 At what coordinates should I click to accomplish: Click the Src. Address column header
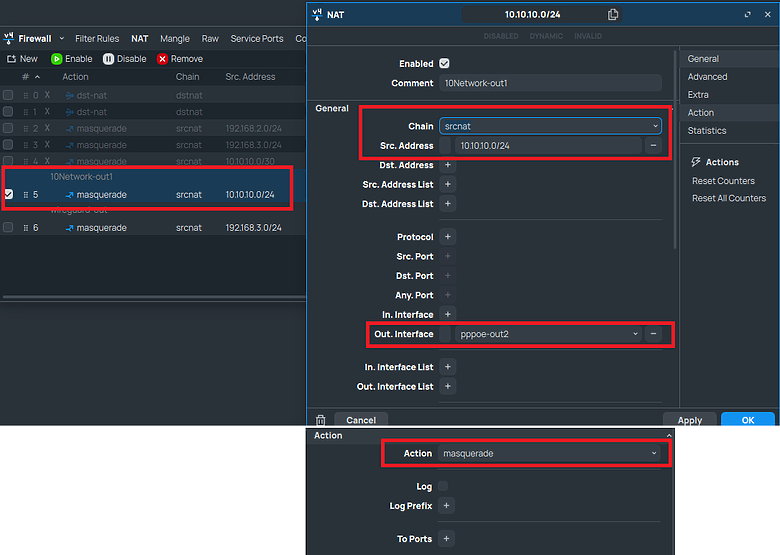click(x=250, y=77)
